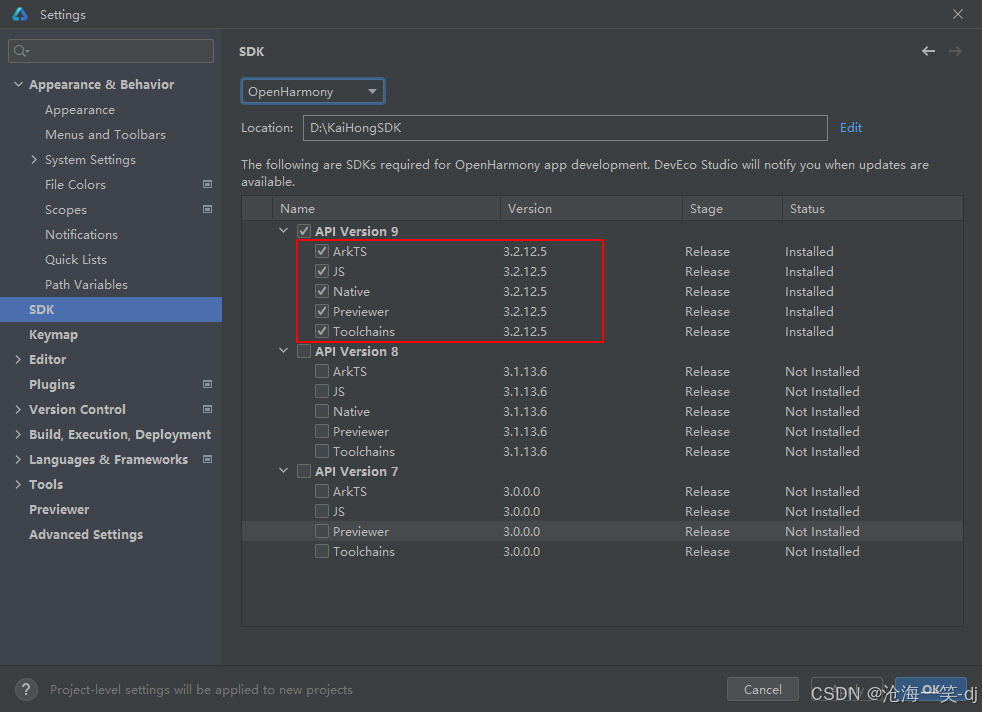Collapse the API Version 7 group
This screenshot has height=712, width=982.
click(284, 472)
